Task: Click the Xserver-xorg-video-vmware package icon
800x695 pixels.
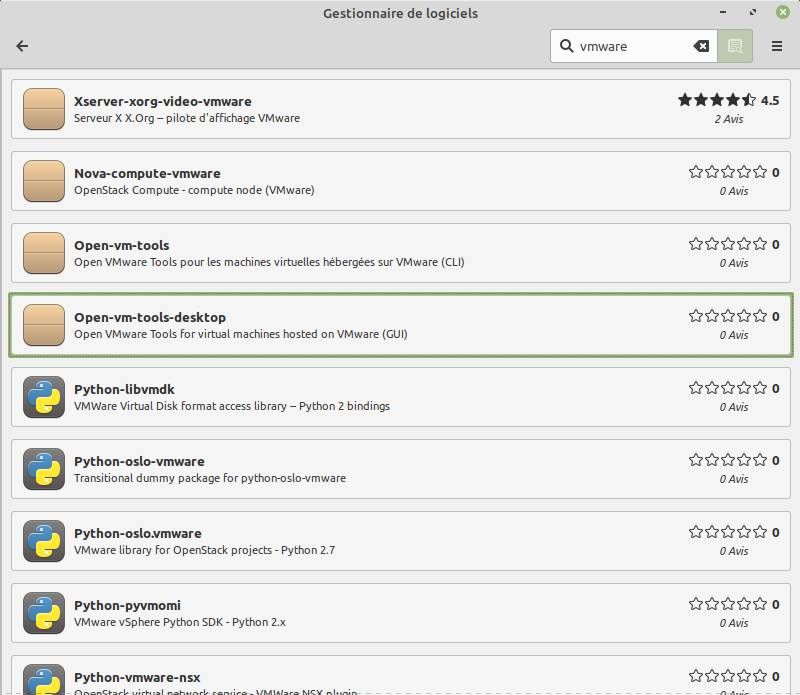Action: (44, 109)
